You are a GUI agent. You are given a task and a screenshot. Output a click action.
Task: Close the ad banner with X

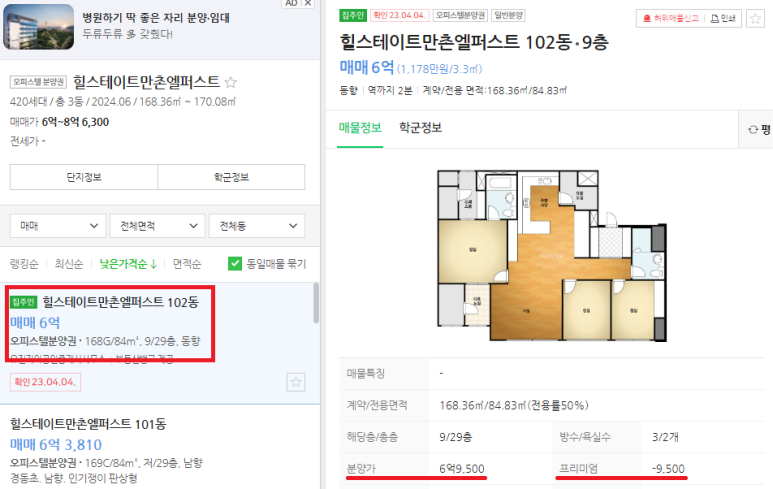click(308, 3)
